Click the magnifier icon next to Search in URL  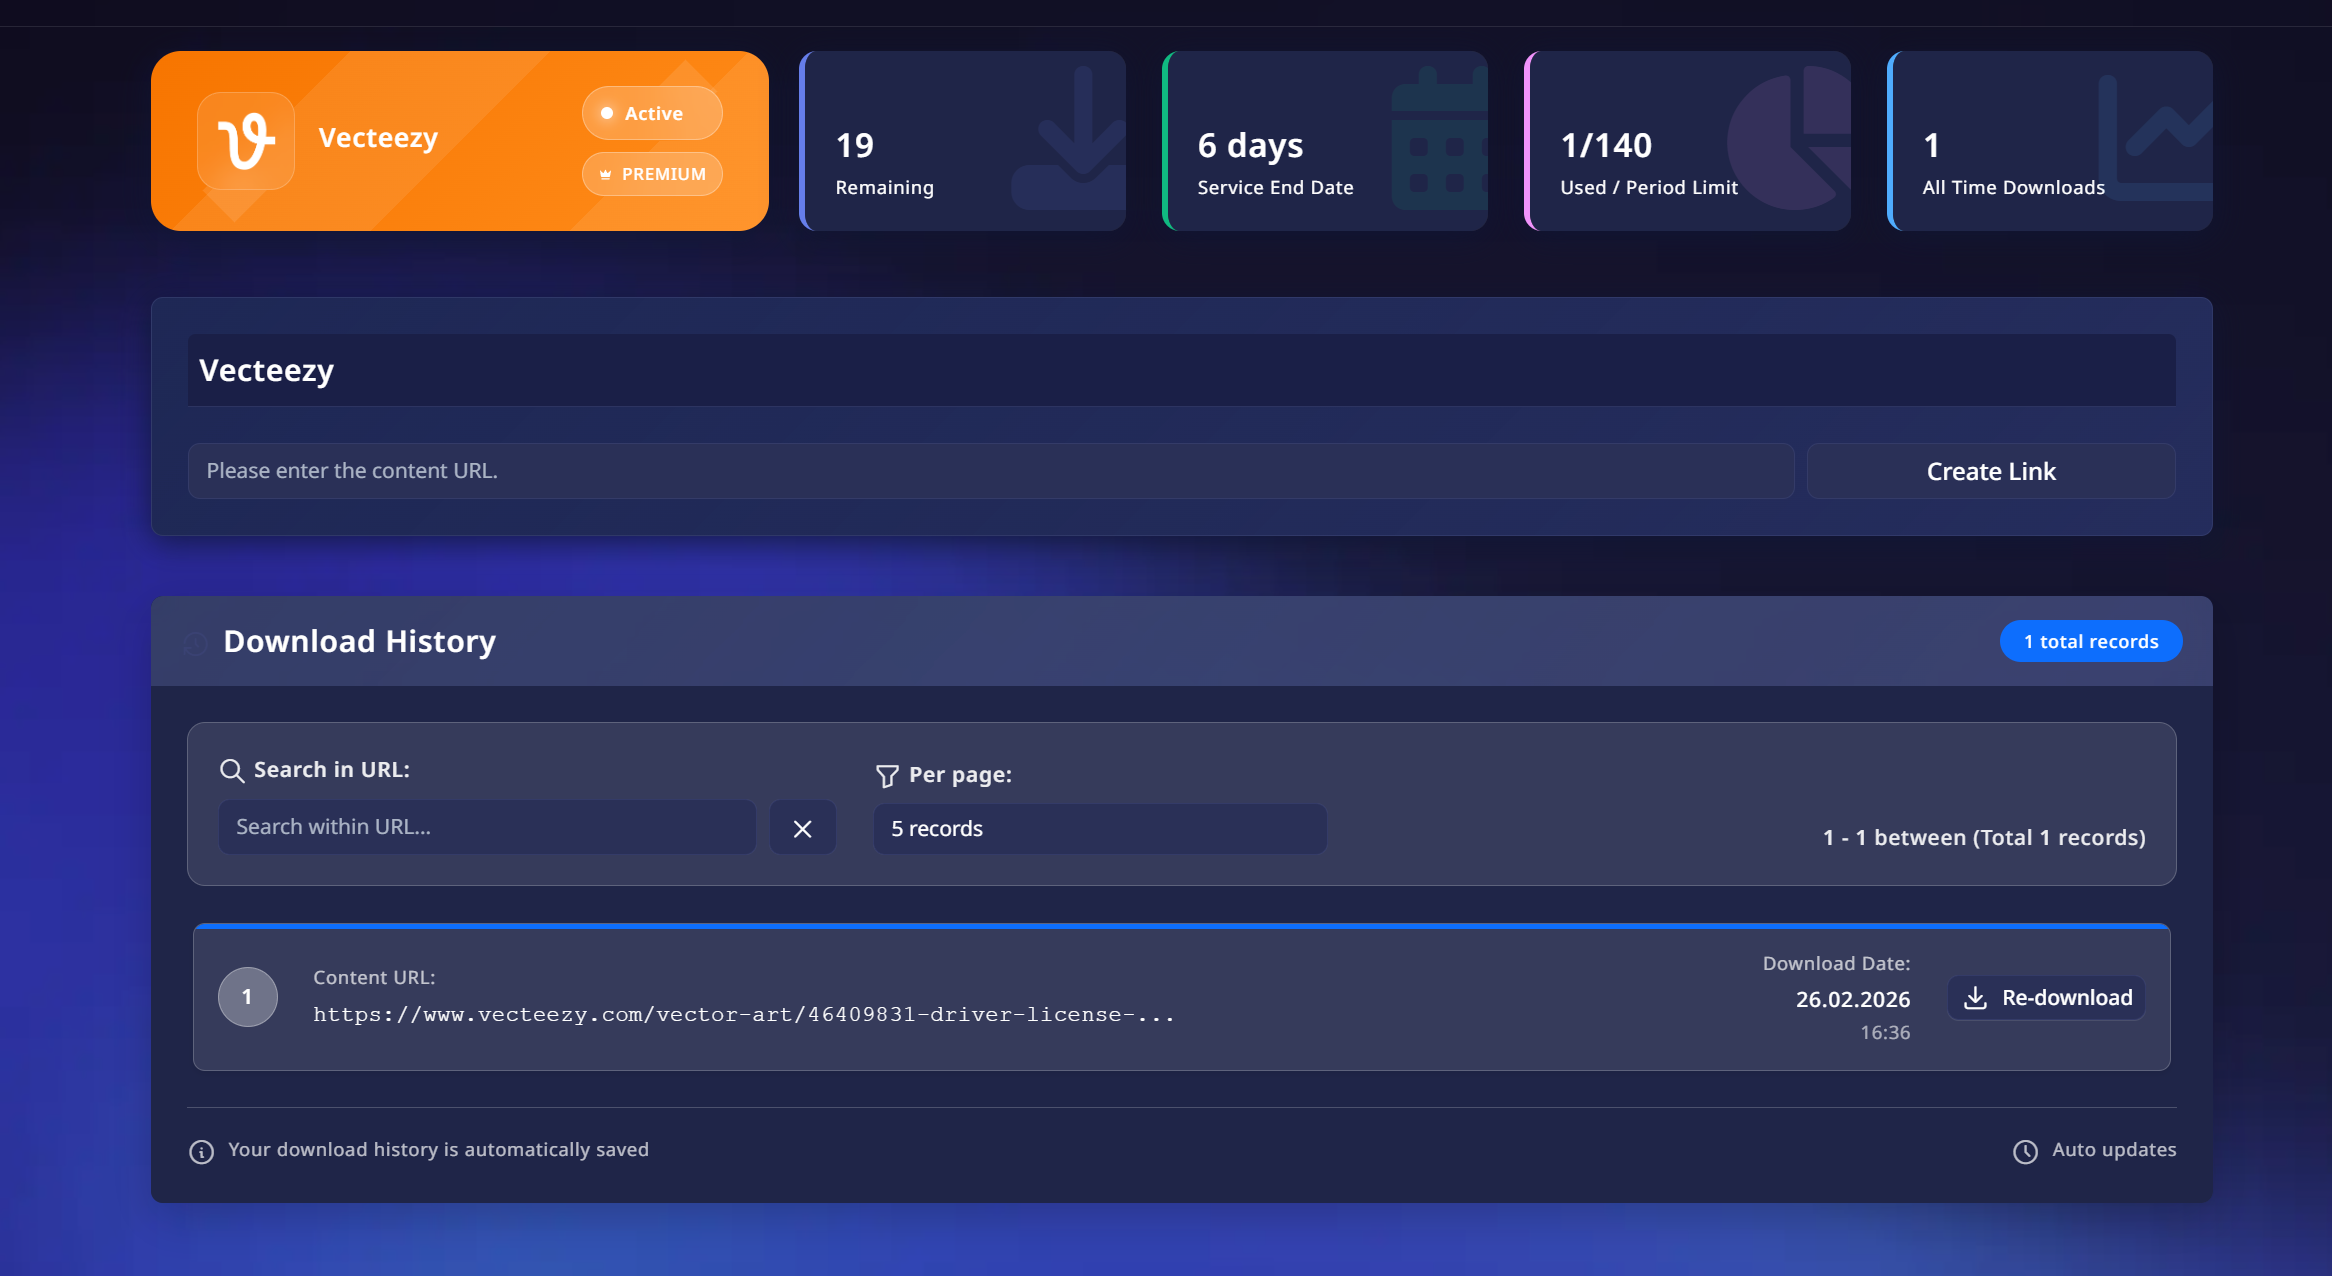click(x=232, y=771)
